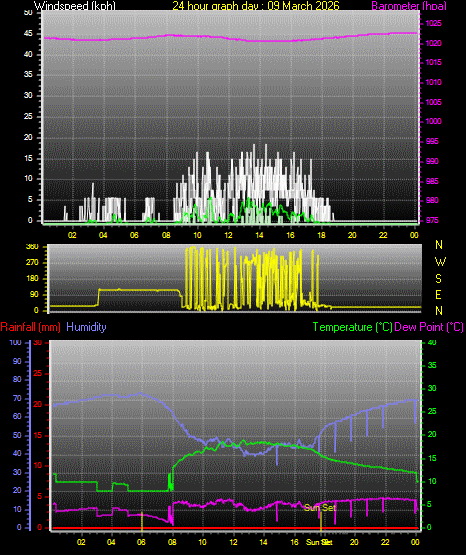Viewport: 466px width, 555px height.
Task: Click the red '15' rainfall axis value
Action: pyautogui.click(x=38, y=435)
